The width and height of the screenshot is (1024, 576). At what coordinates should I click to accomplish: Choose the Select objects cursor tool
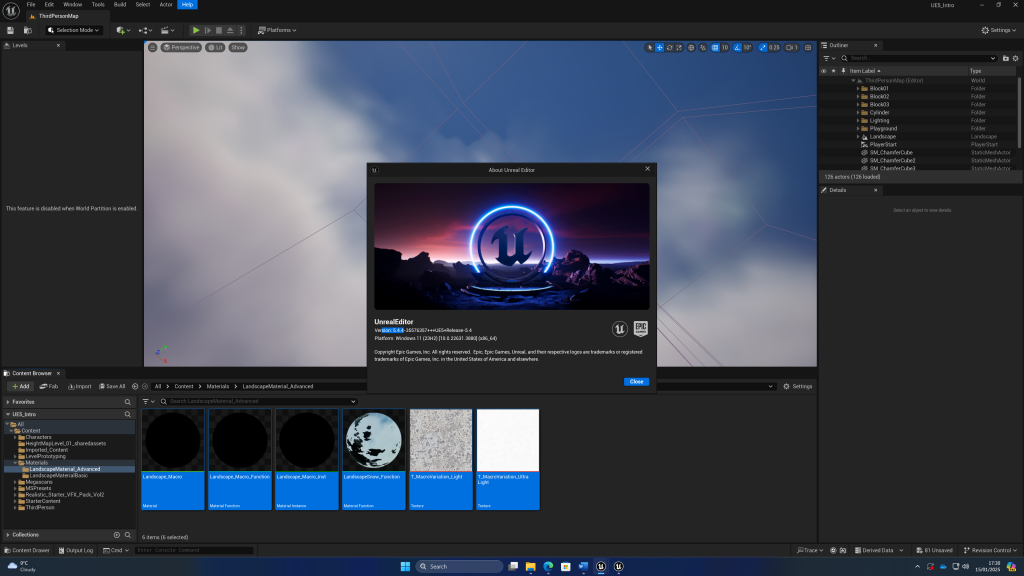pyautogui.click(x=649, y=48)
